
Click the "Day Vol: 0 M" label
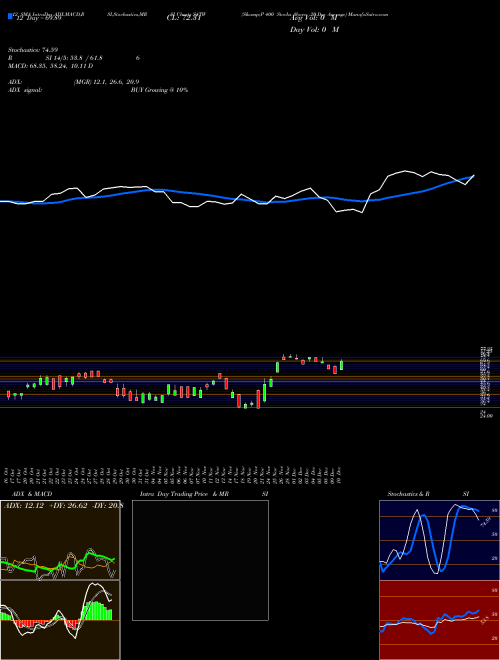point(314,30)
